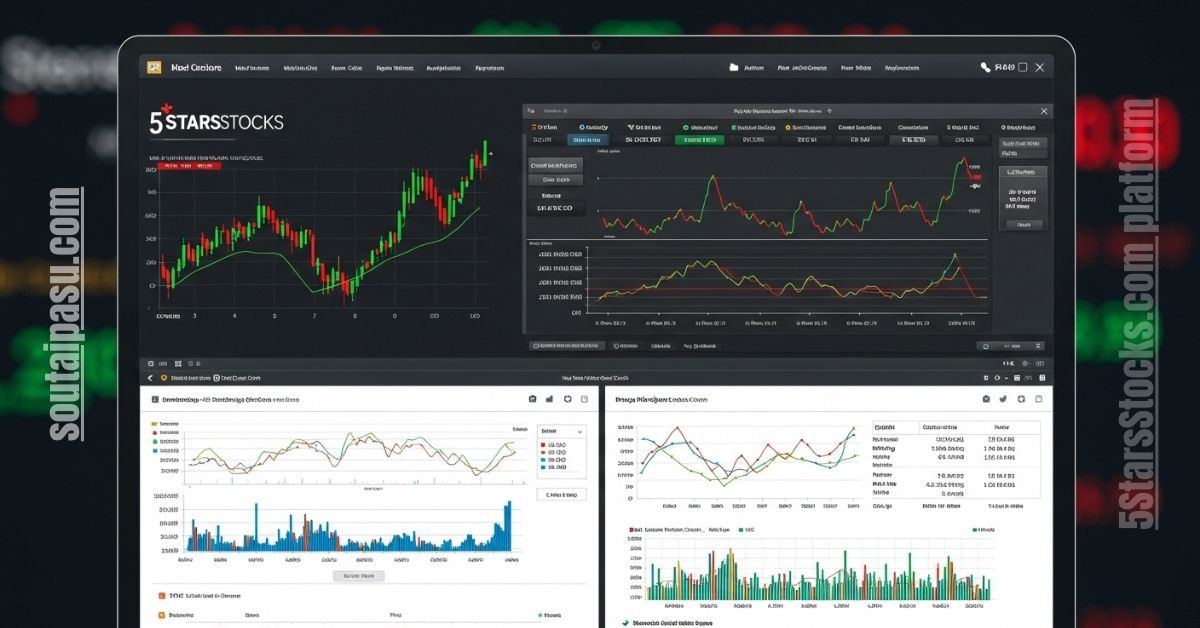Click the red swatch in lower-left legend box

pos(543,445)
